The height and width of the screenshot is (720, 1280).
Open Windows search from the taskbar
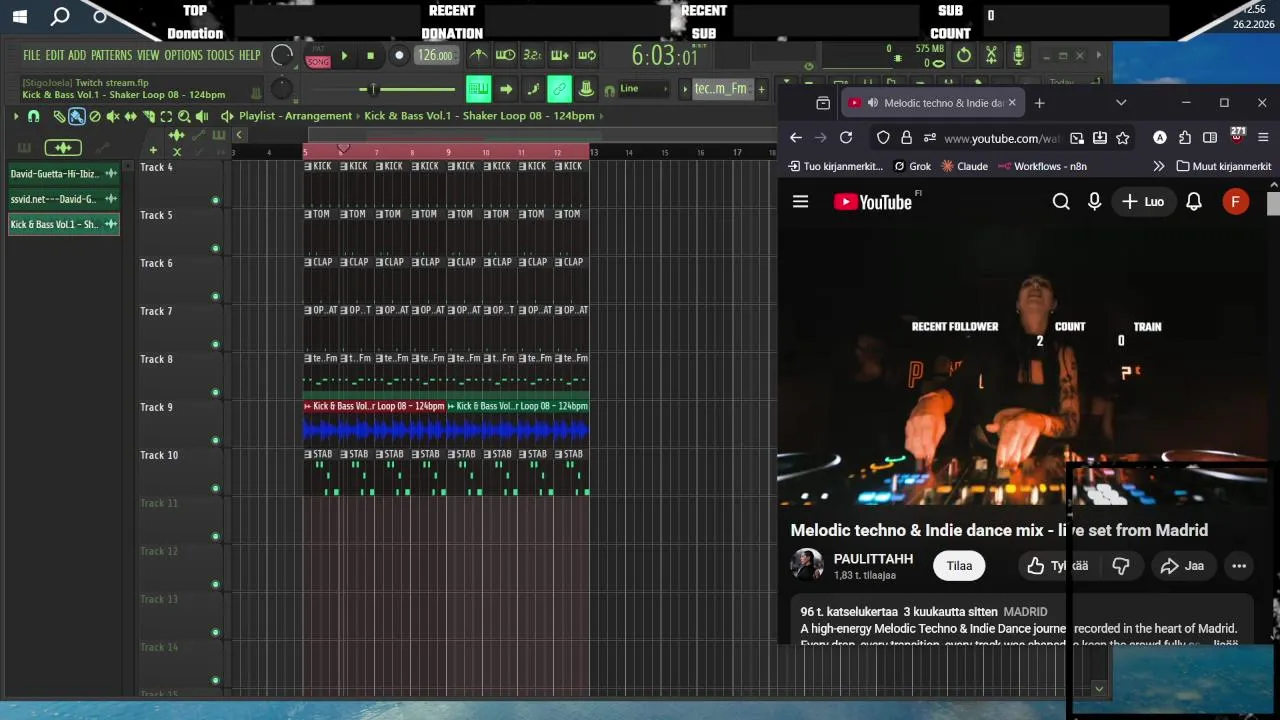tap(60, 16)
